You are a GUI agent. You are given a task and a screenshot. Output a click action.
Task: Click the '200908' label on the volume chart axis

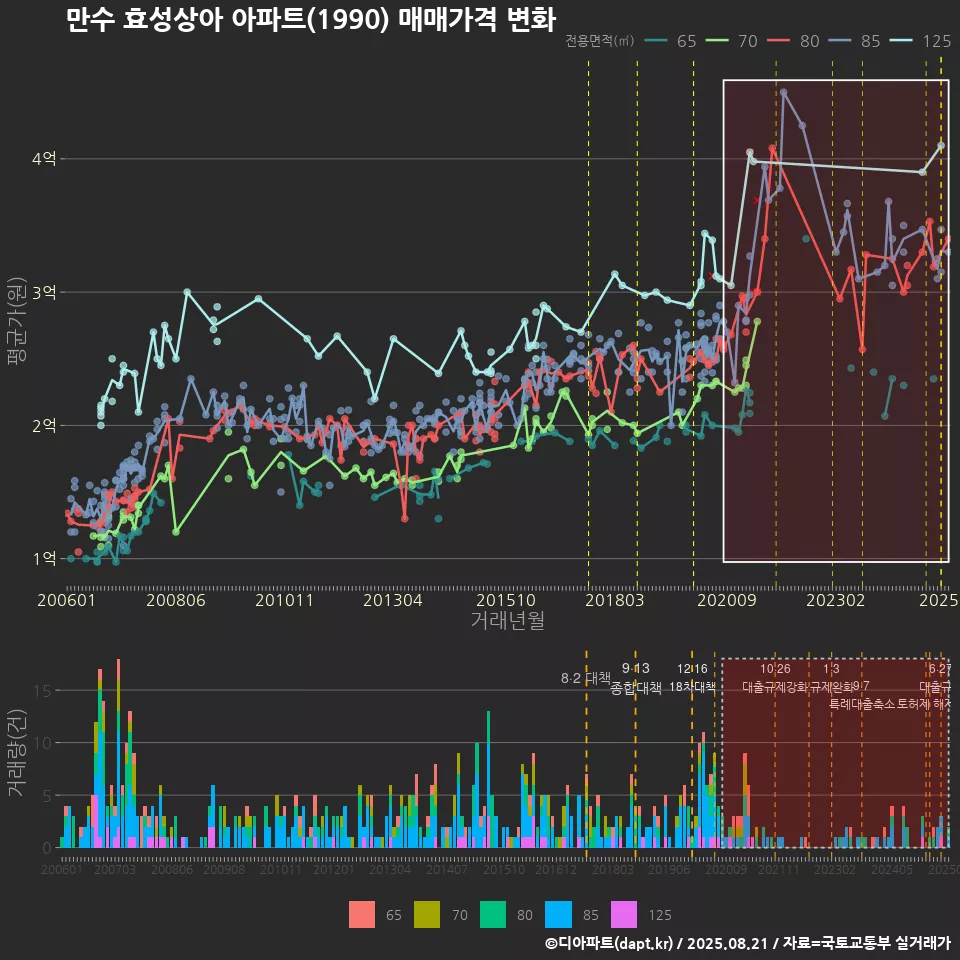coord(224,869)
